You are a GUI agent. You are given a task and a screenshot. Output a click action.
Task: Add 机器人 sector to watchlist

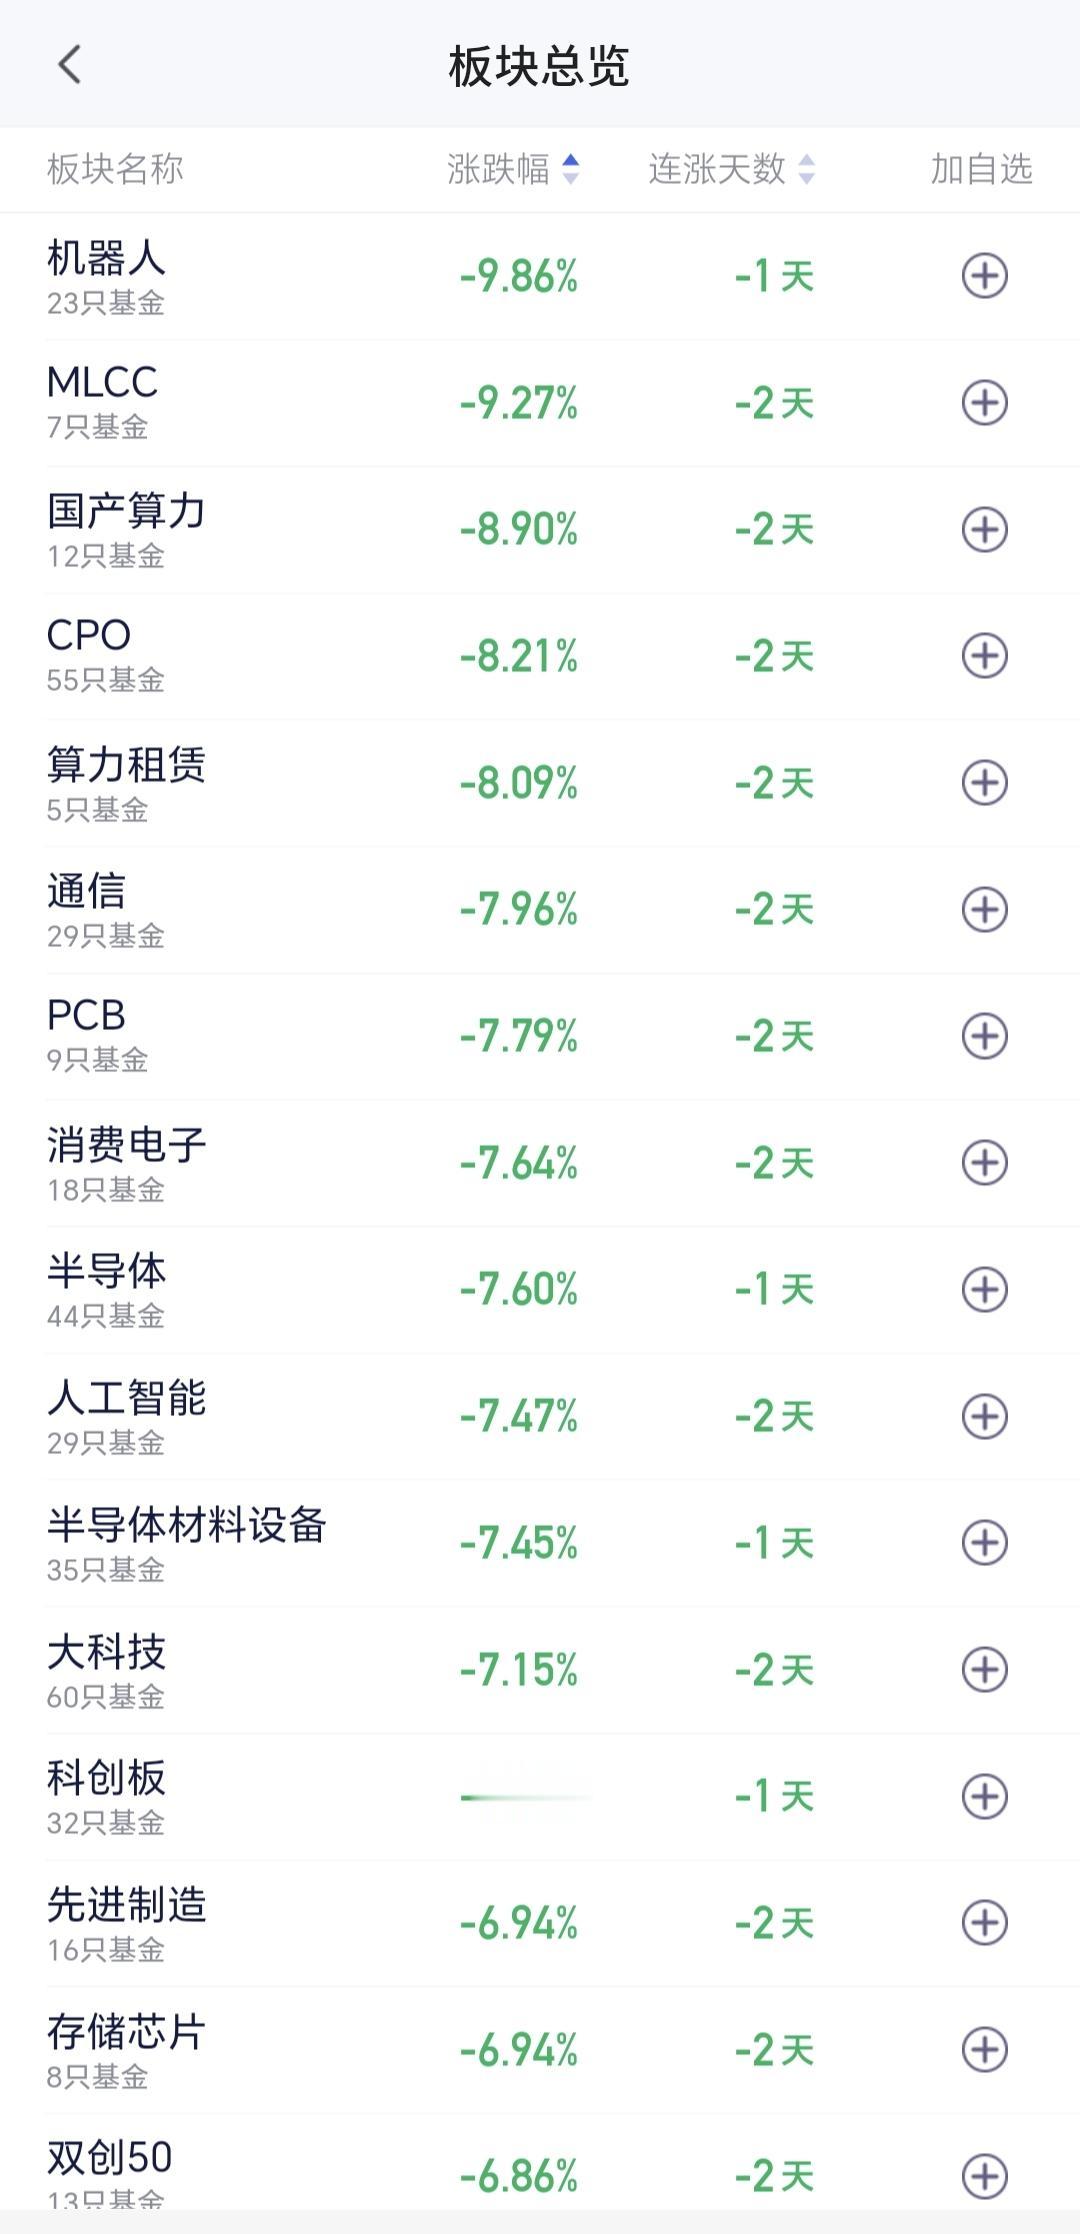984,276
